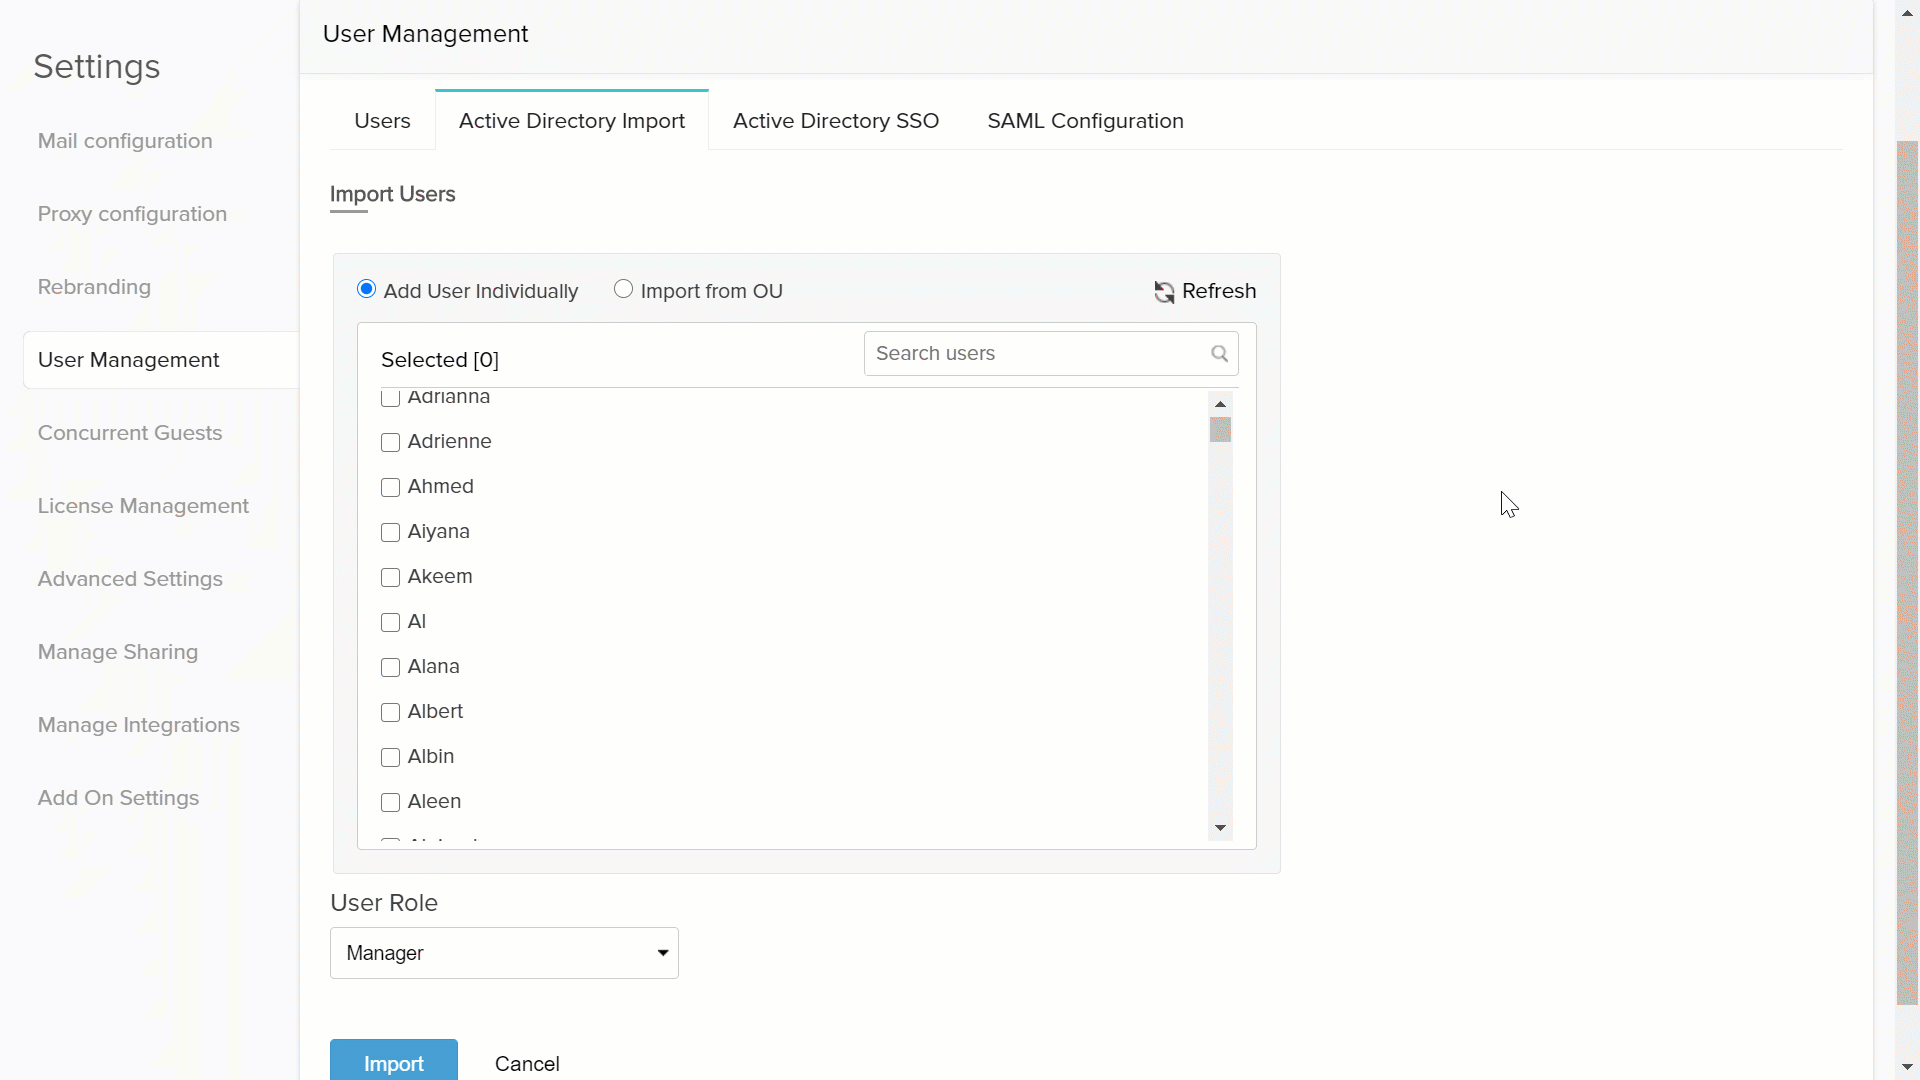Tick the Akeem checkbox
Viewport: 1920px width, 1080px height.
tap(391, 577)
